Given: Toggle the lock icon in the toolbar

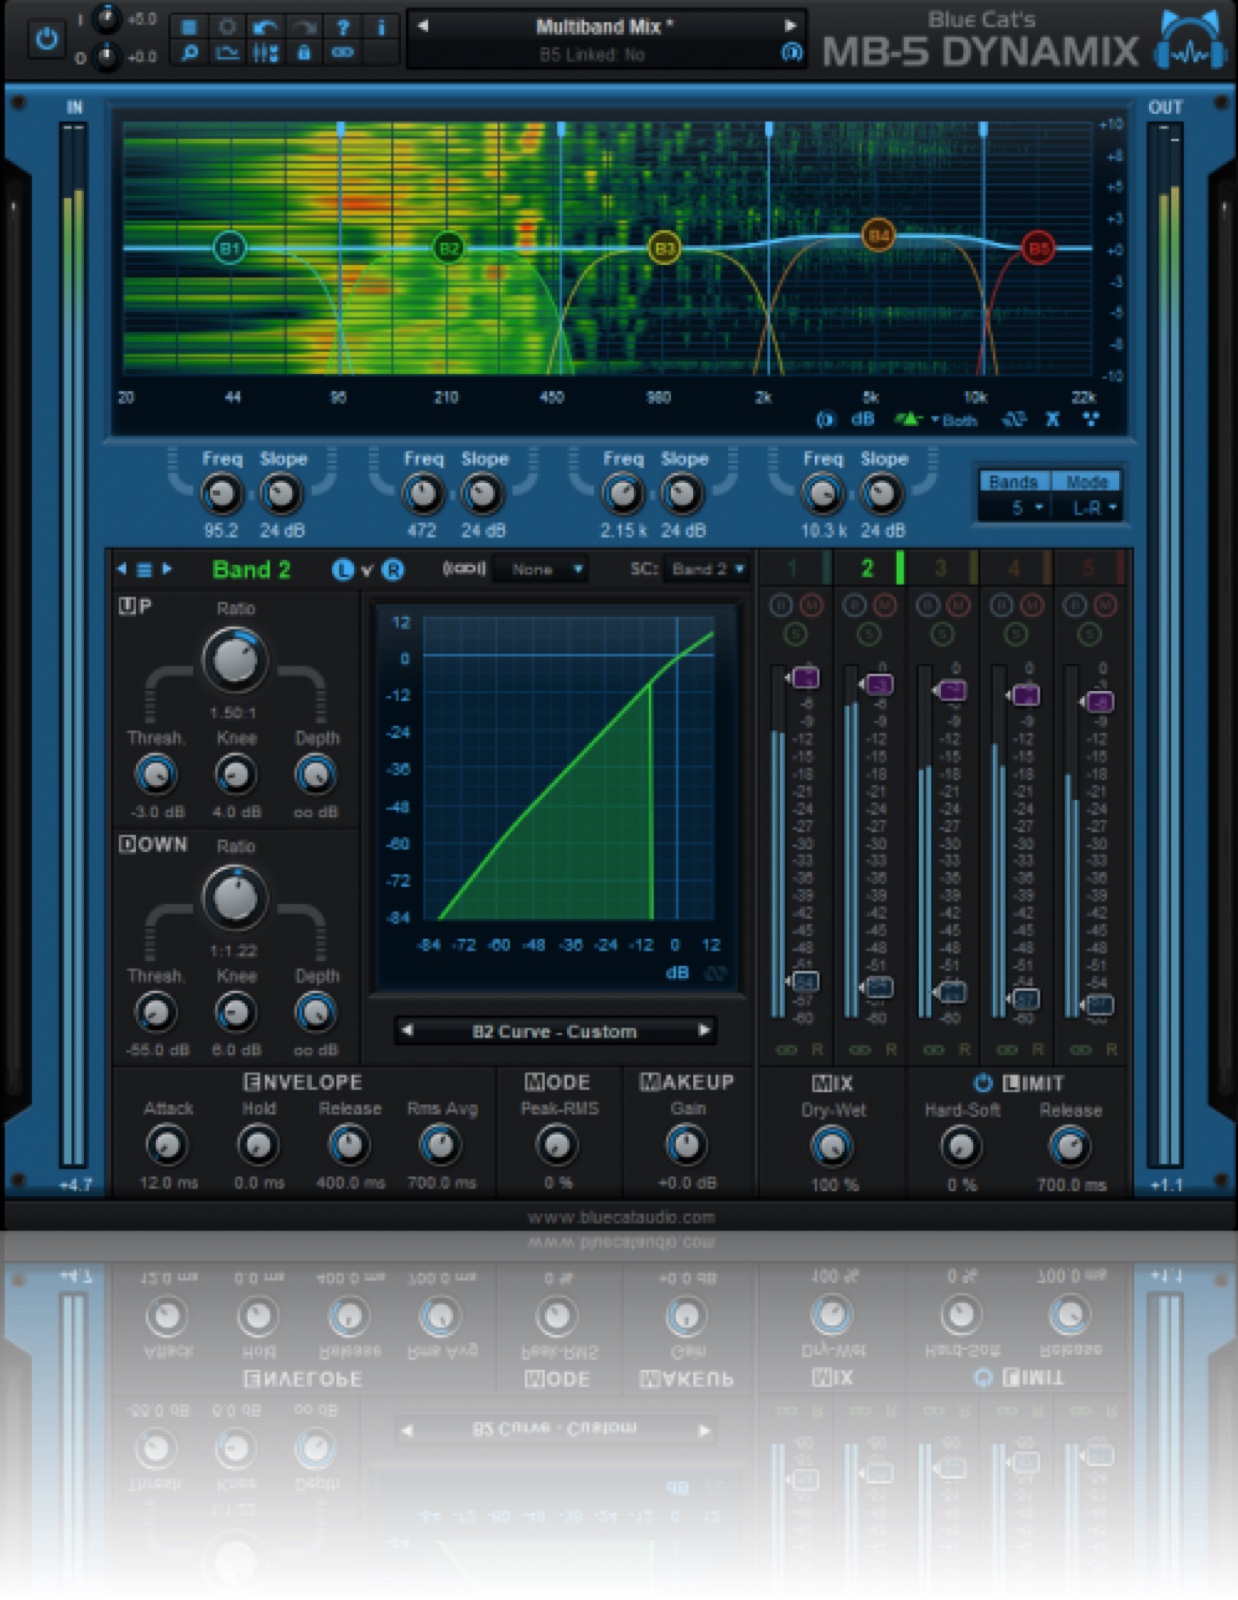Looking at the screenshot, I should click(303, 53).
